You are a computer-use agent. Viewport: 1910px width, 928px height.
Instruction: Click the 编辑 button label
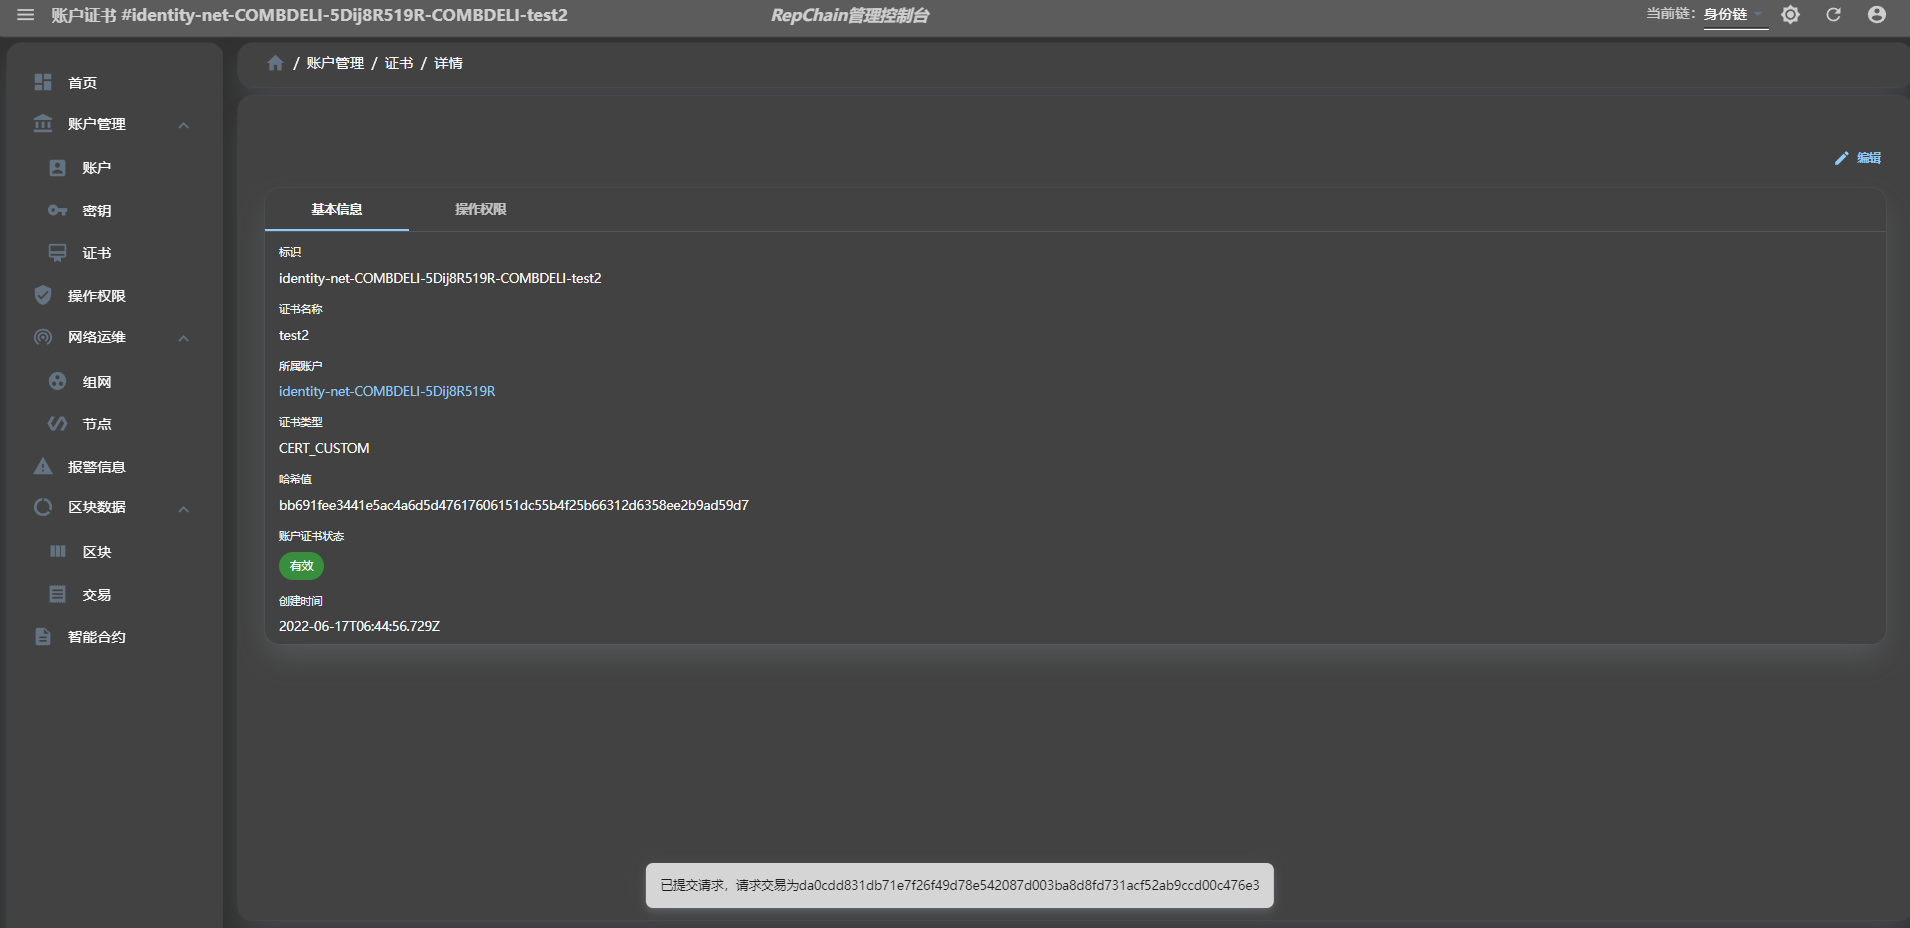coord(1868,158)
